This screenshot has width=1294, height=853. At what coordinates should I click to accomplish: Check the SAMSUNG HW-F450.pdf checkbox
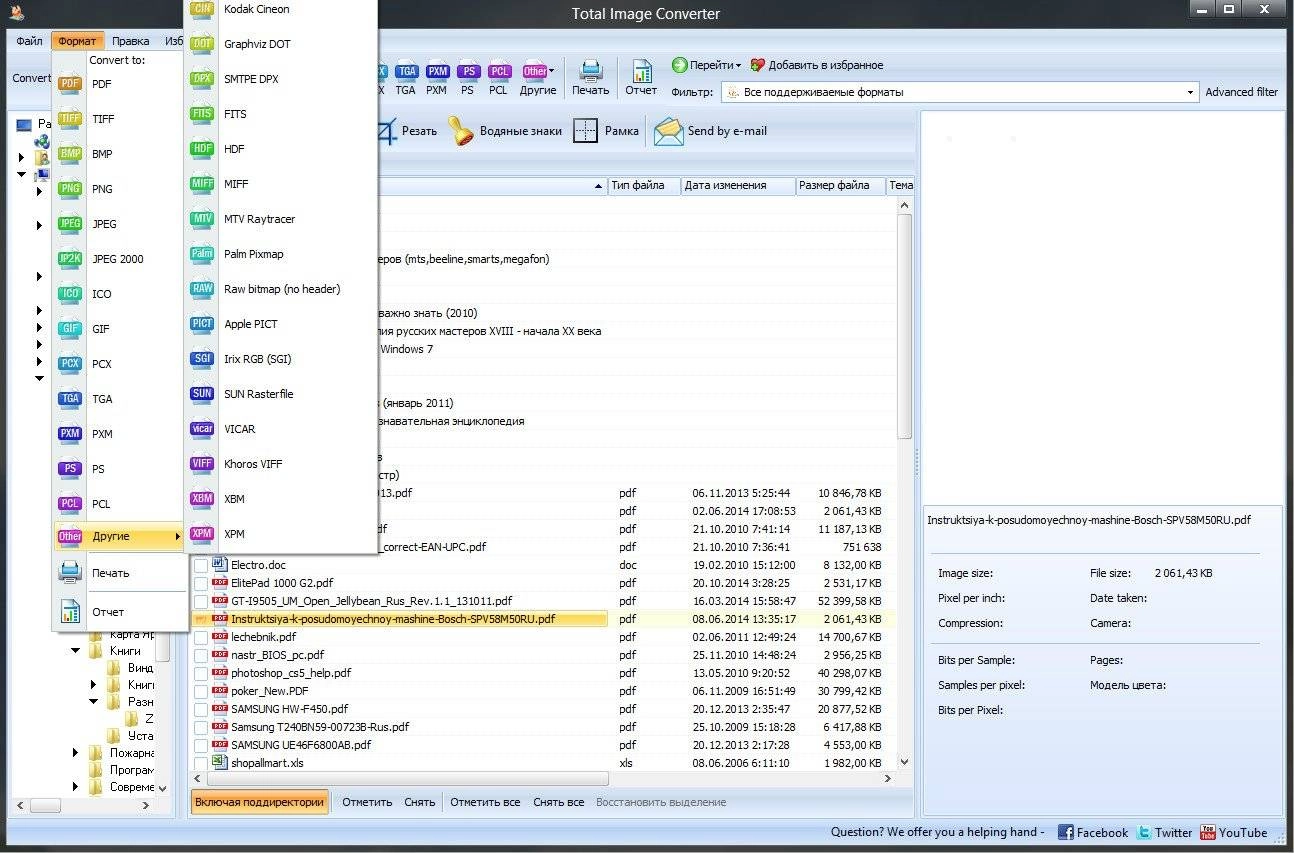pyautogui.click(x=201, y=710)
